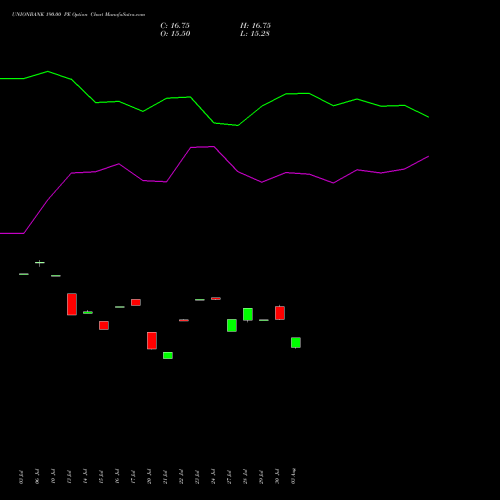The height and width of the screenshot is (500, 500).
Task: Click the high price value H: 16.75
Action: tap(255, 26)
